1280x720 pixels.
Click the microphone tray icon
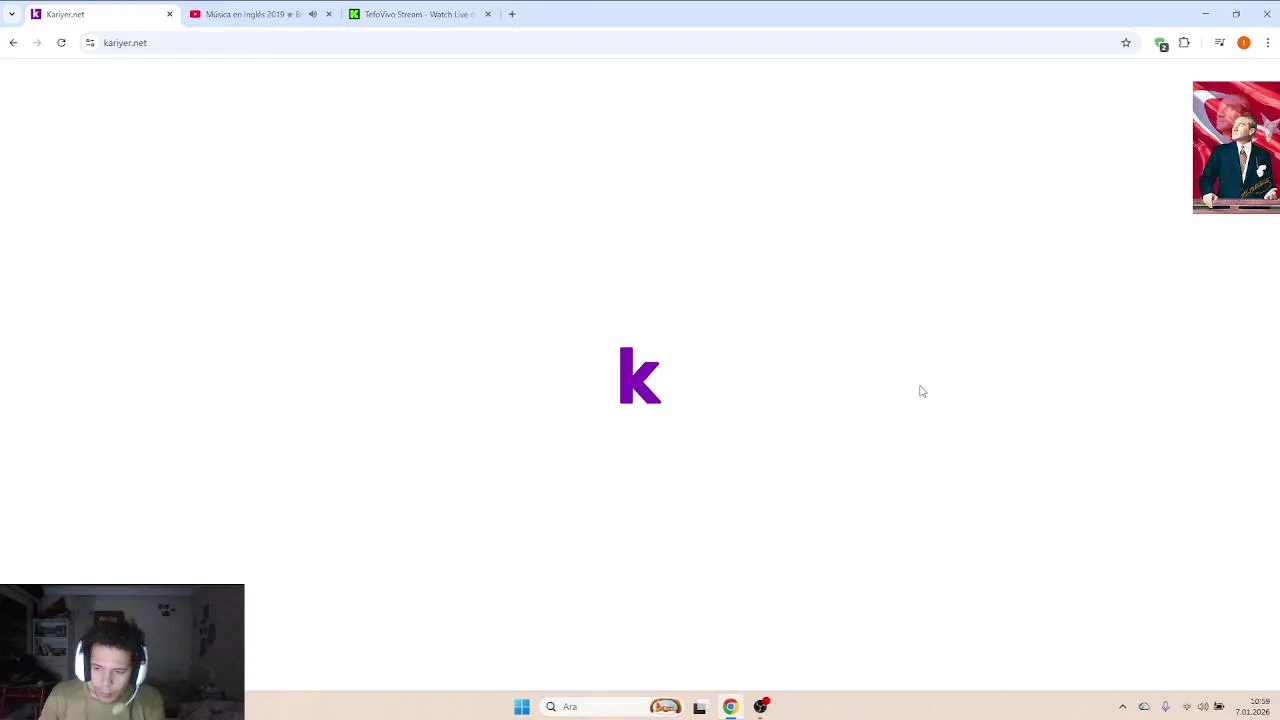point(1165,707)
